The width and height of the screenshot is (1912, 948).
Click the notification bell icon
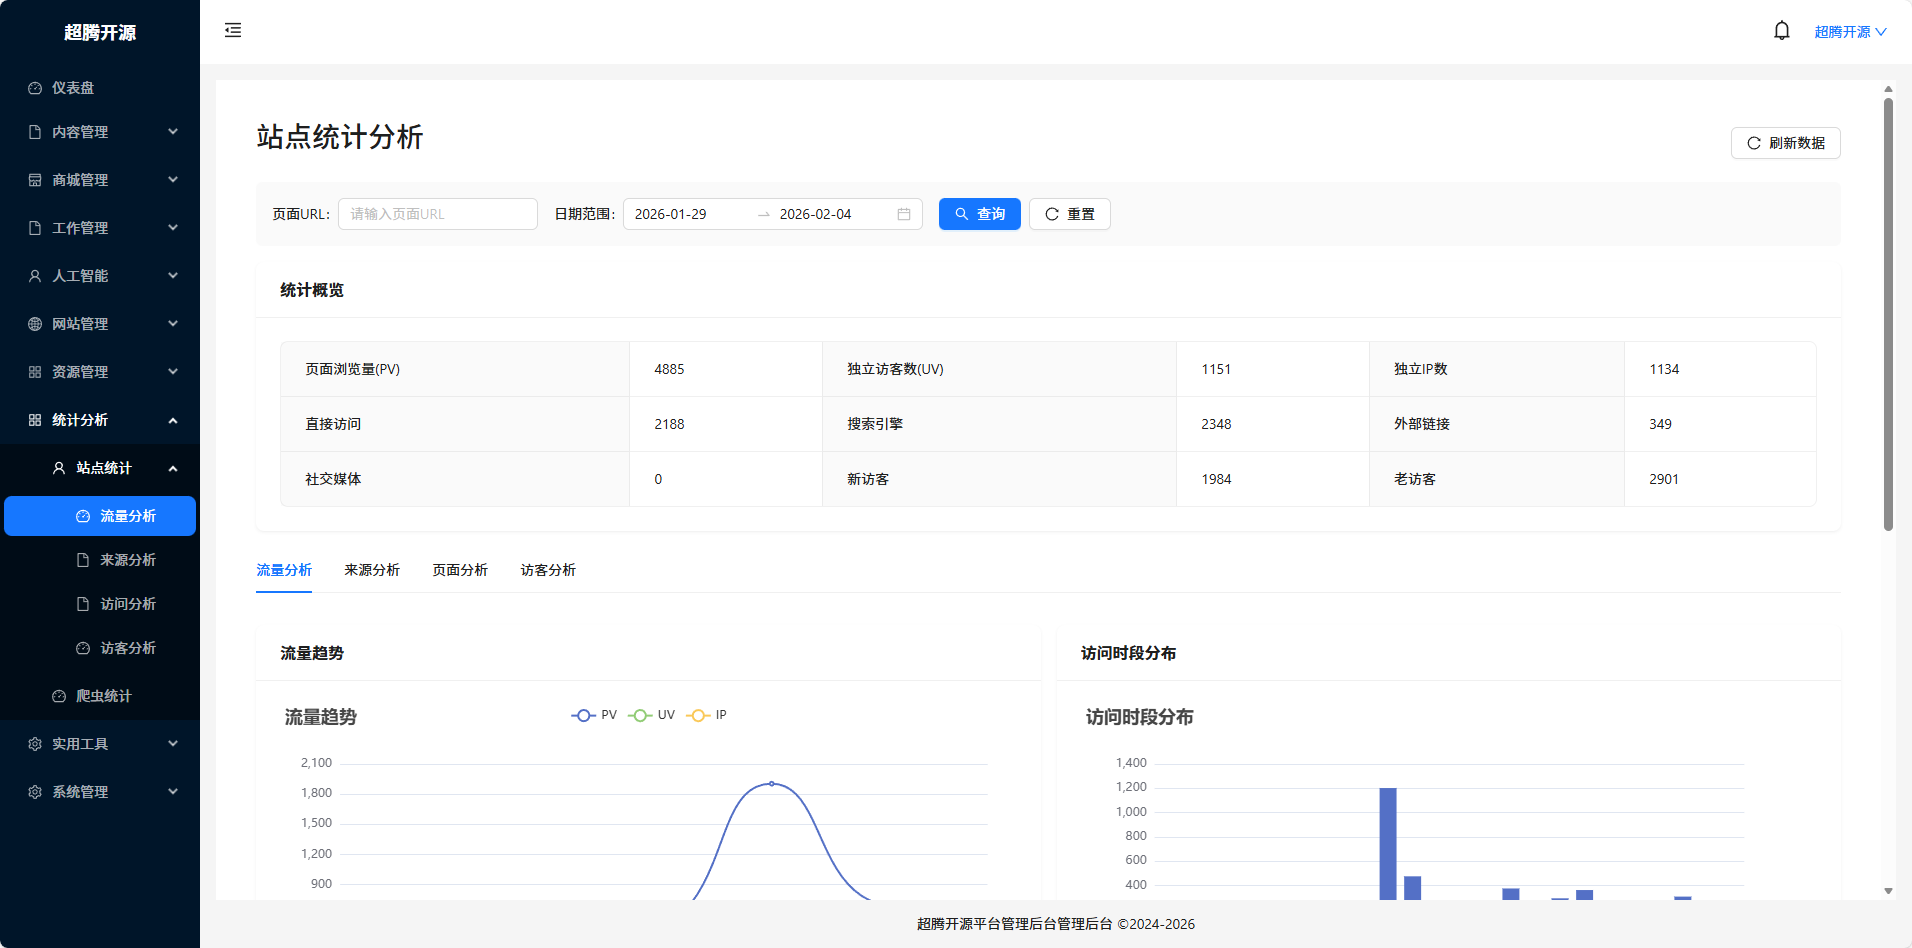(1780, 30)
